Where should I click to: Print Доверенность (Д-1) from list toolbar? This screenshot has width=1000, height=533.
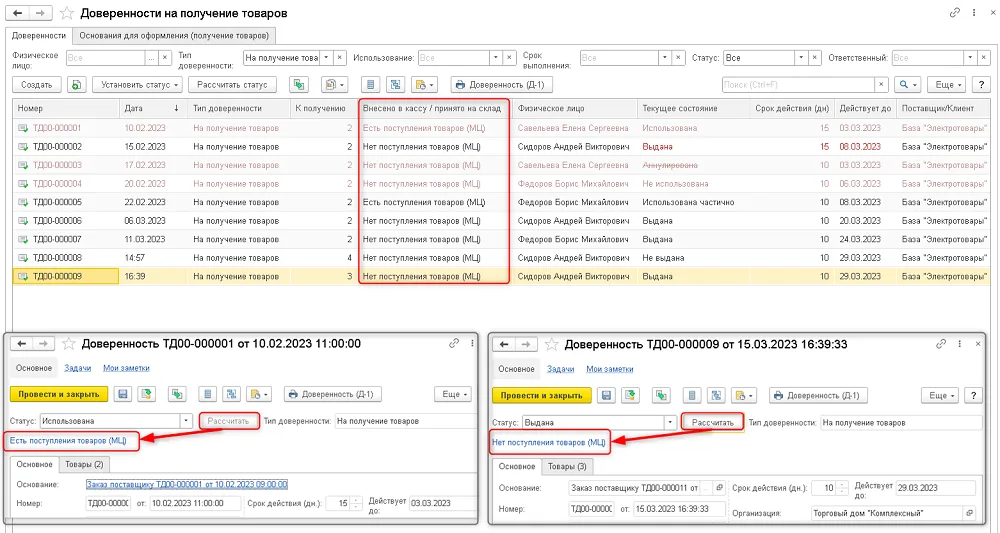click(x=501, y=85)
